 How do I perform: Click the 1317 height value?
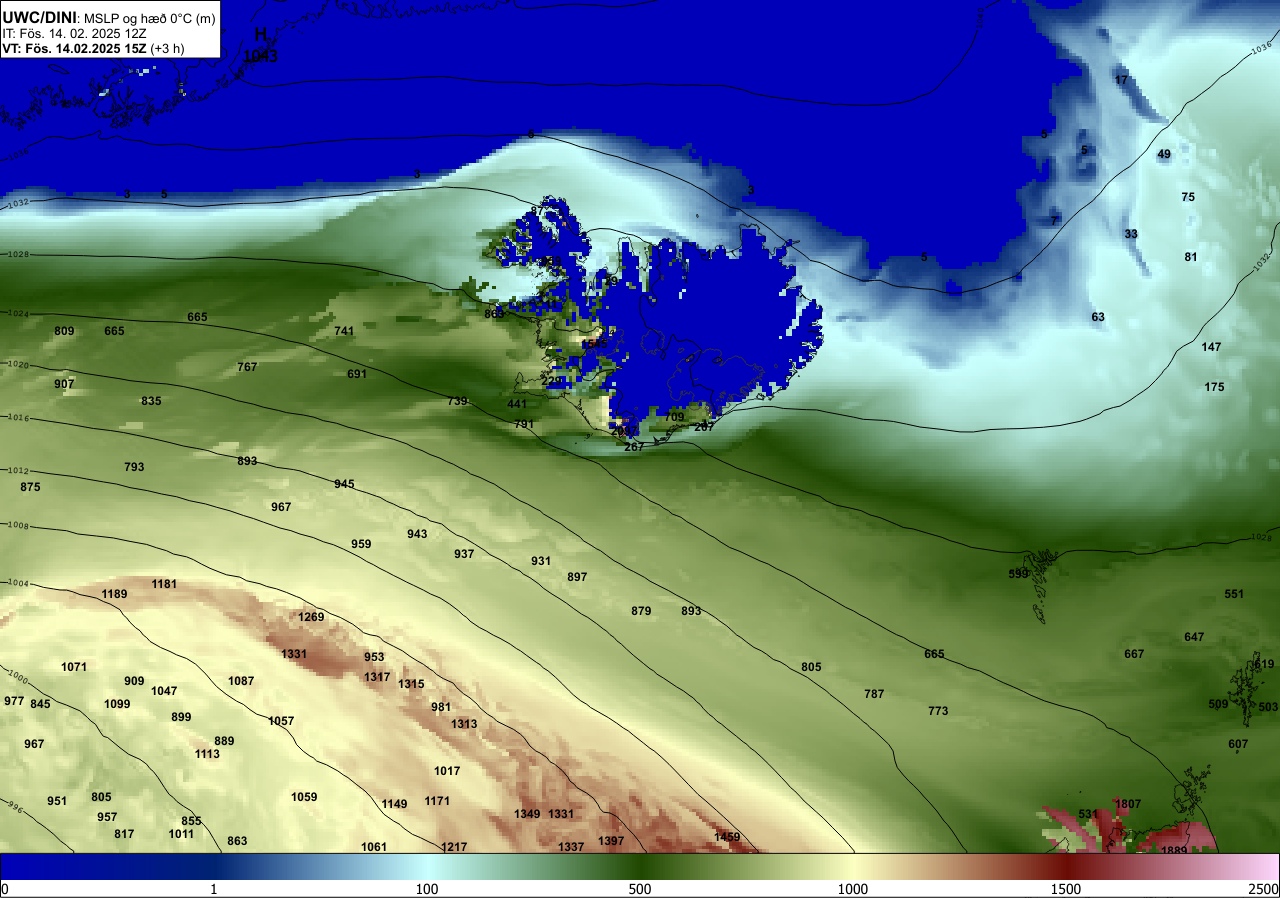pos(377,677)
